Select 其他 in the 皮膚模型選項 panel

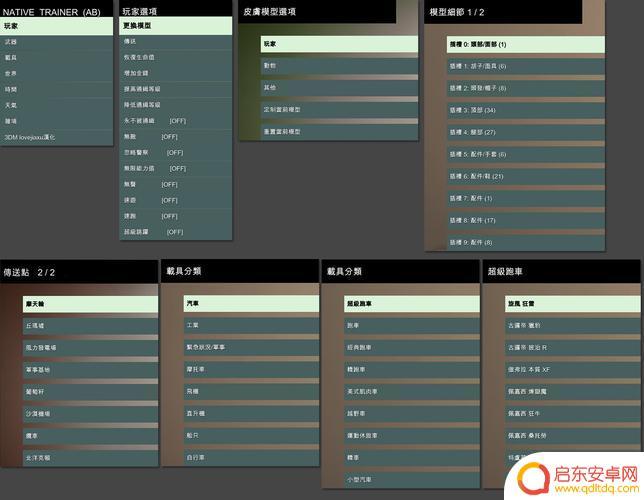[339, 88]
